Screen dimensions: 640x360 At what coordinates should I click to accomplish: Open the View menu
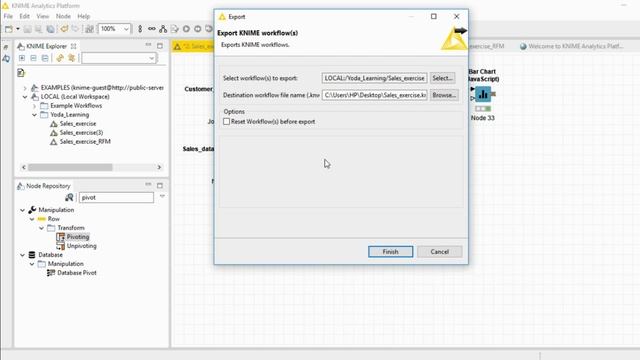pos(42,16)
